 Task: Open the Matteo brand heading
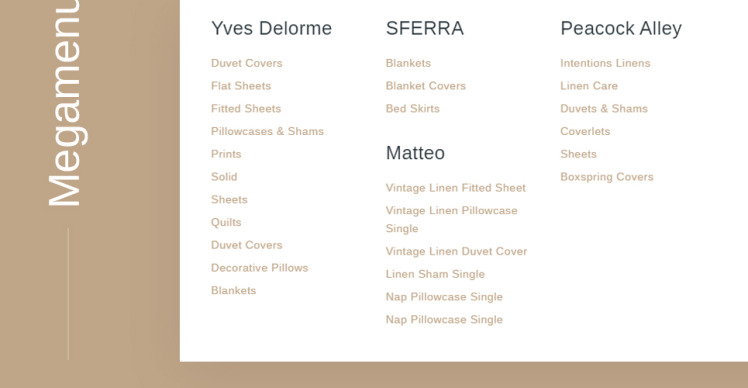tap(415, 153)
